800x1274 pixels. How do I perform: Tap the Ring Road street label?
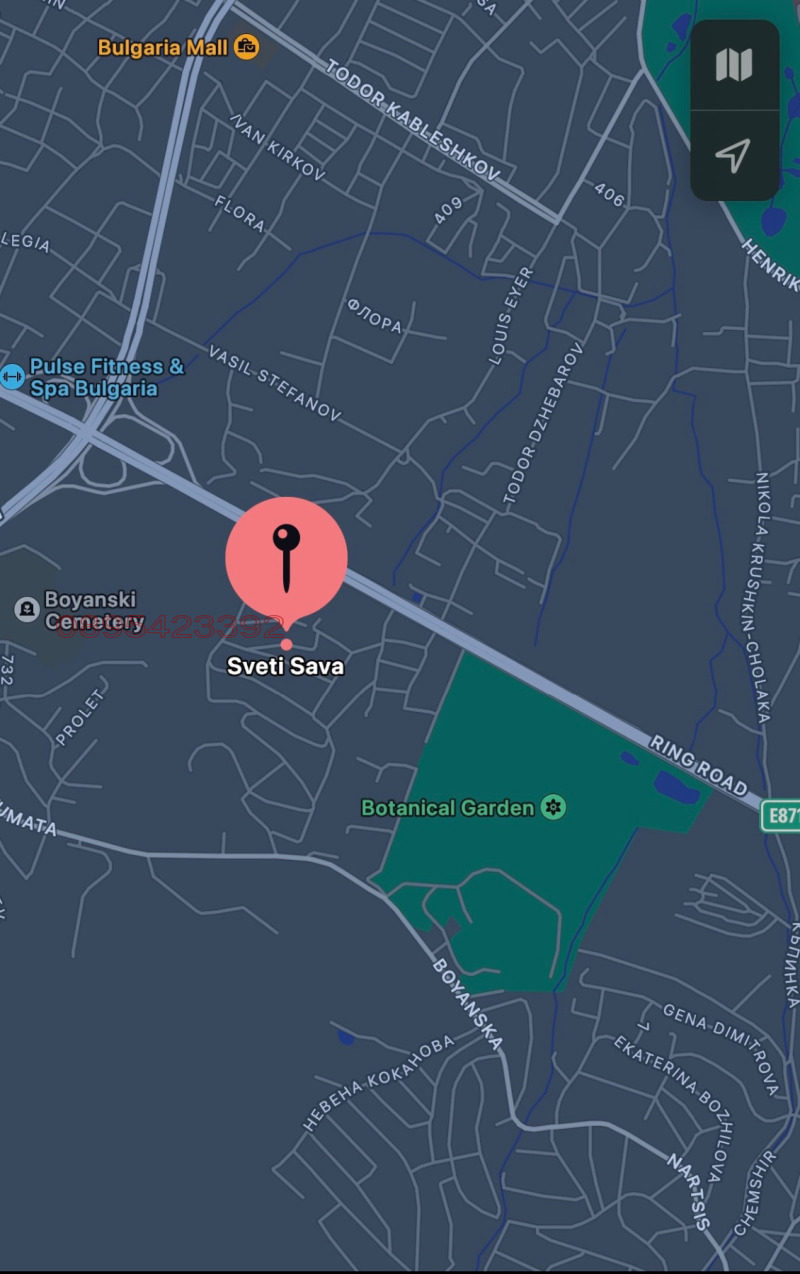[699, 762]
